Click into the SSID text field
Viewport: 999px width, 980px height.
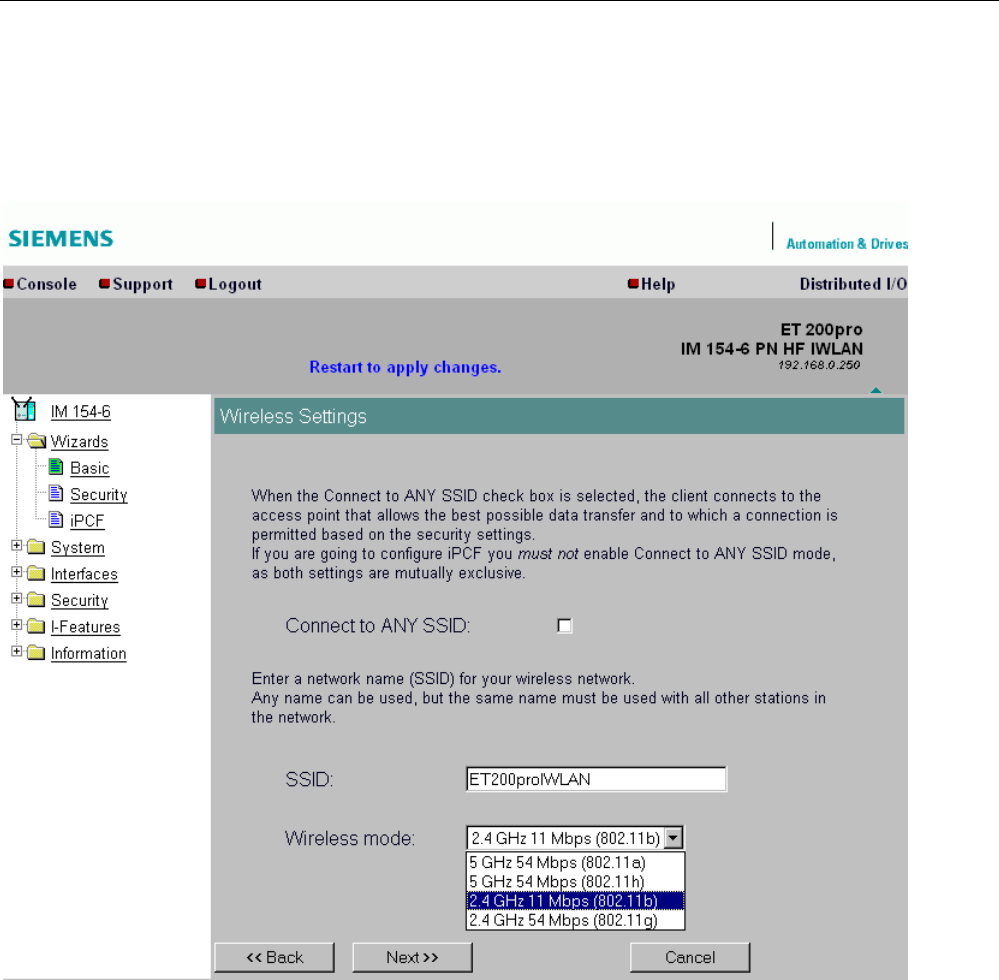(x=596, y=779)
